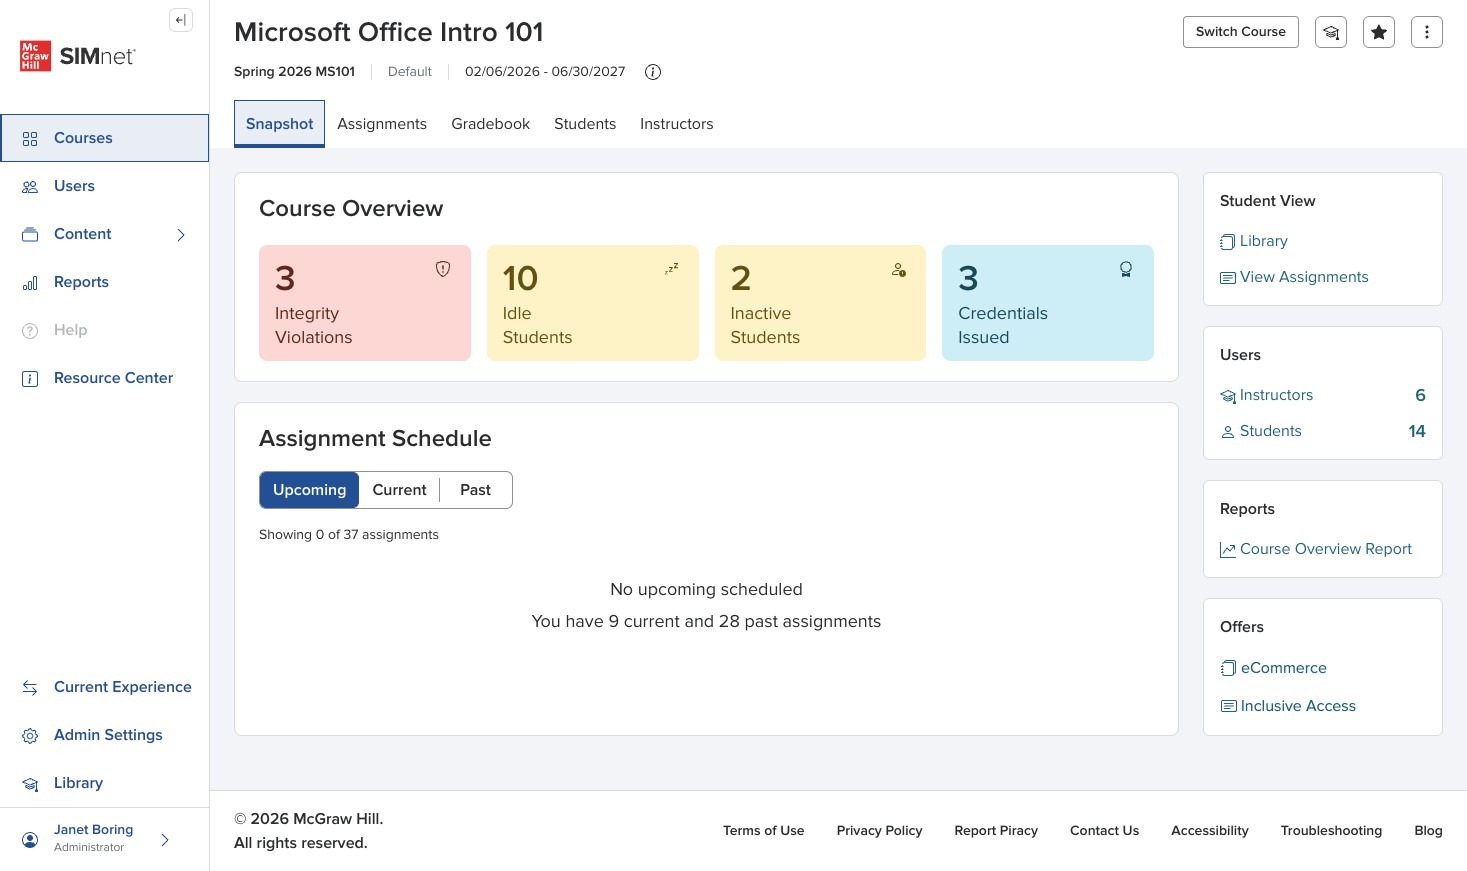The image size is (1467, 871).
Task: Open the Integrity Violations card
Action: coord(365,303)
